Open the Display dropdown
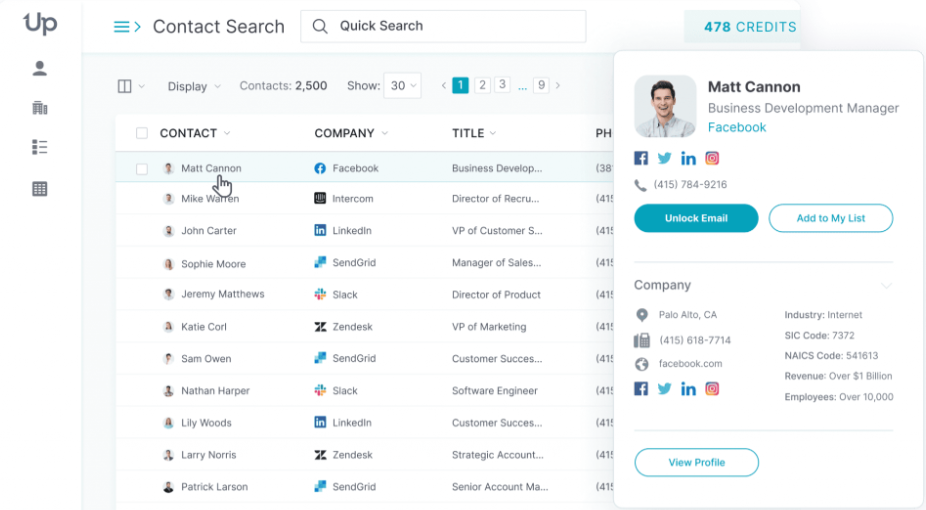The width and height of the screenshot is (926, 510). (194, 86)
